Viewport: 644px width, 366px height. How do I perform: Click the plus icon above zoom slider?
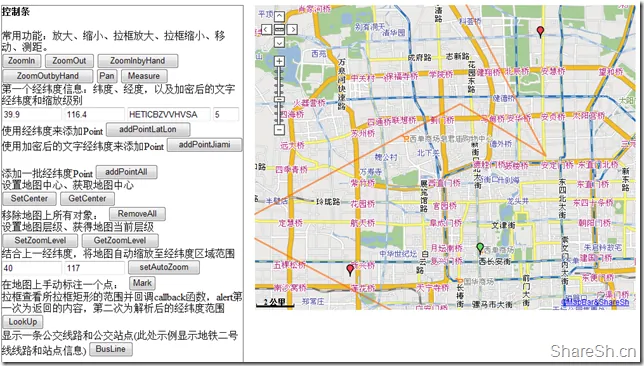[x=279, y=62]
